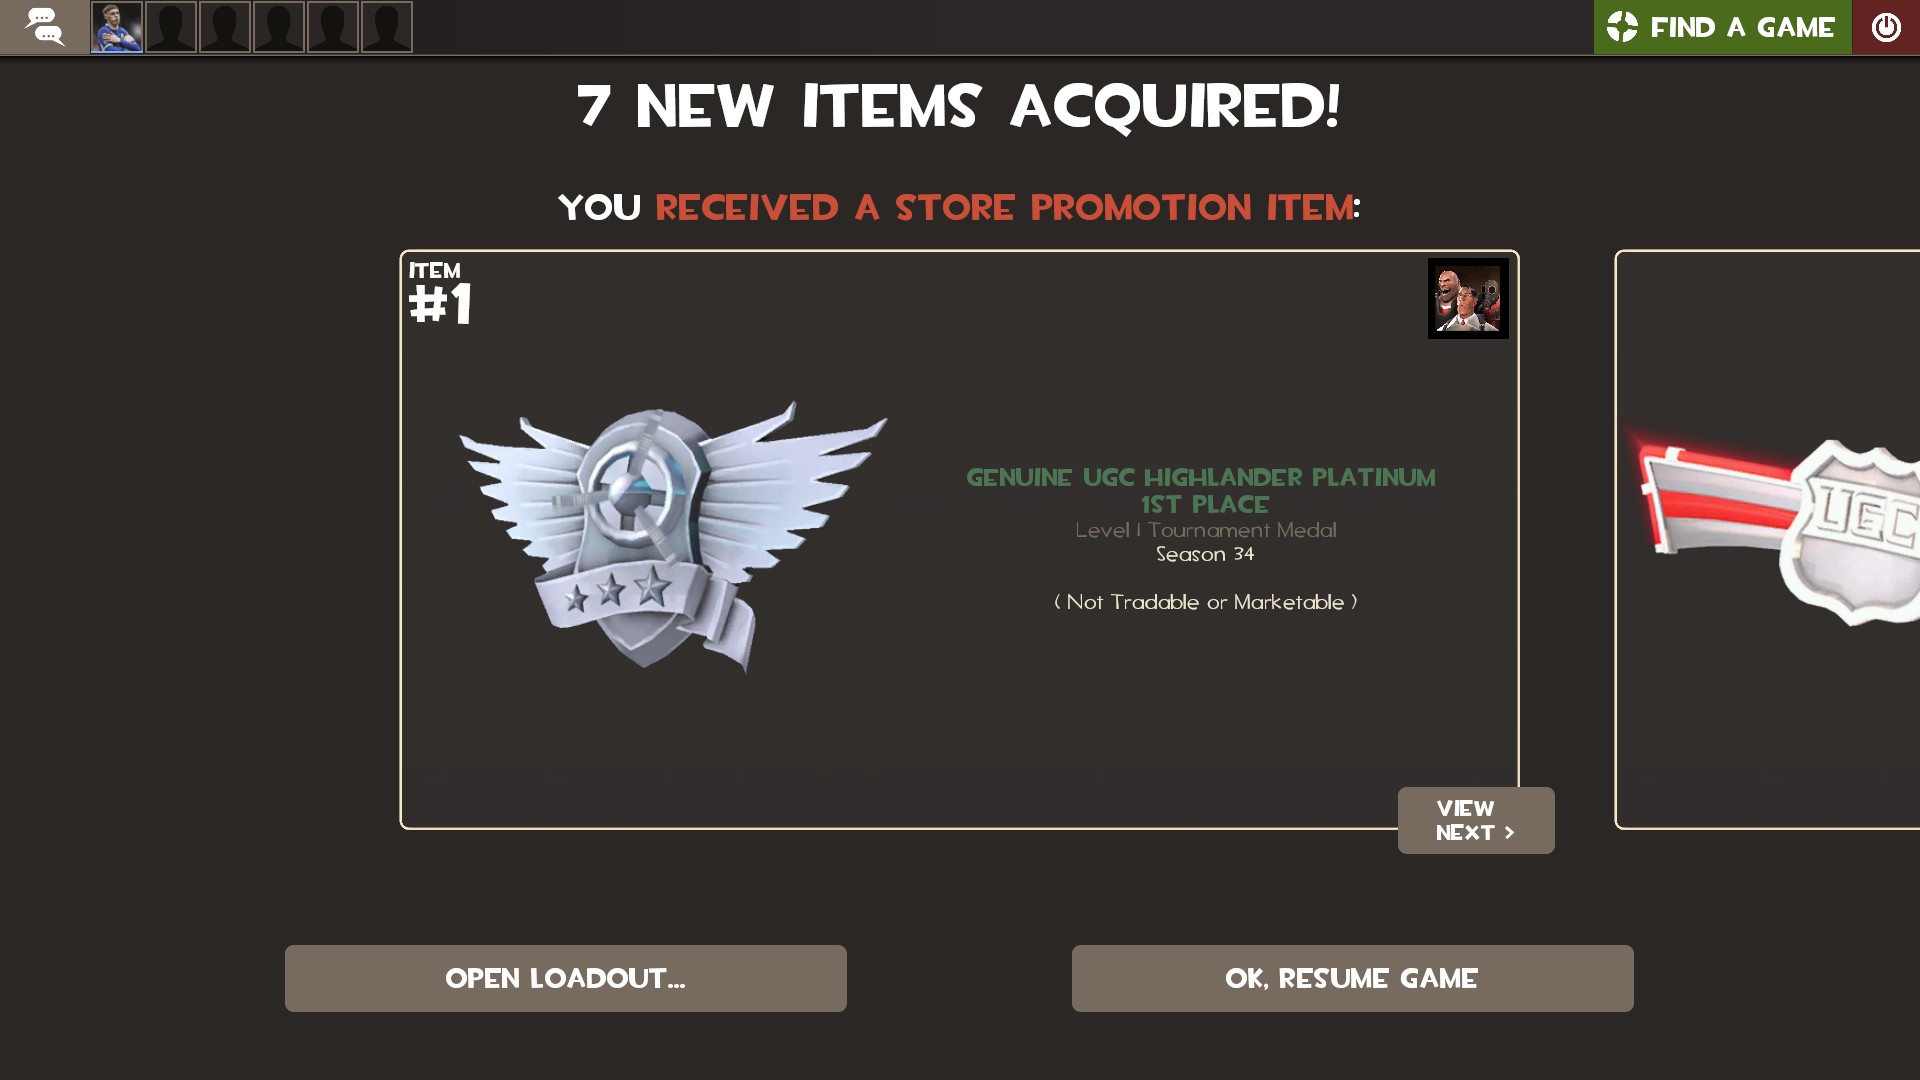Open the loadout screen

[566, 978]
